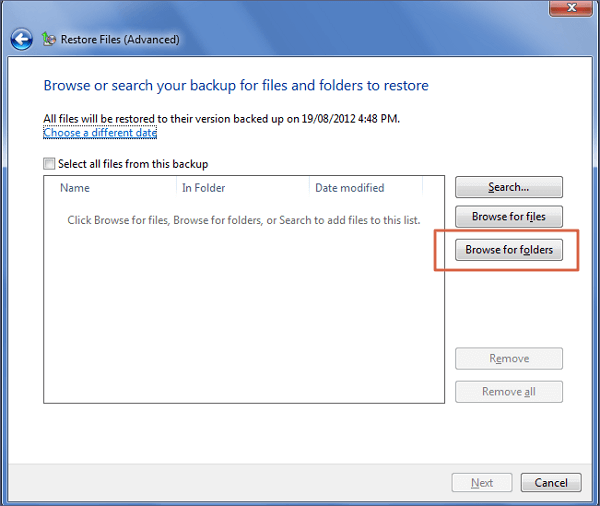The height and width of the screenshot is (506, 600).
Task: Click inside the empty restore file list
Action: click(243, 320)
